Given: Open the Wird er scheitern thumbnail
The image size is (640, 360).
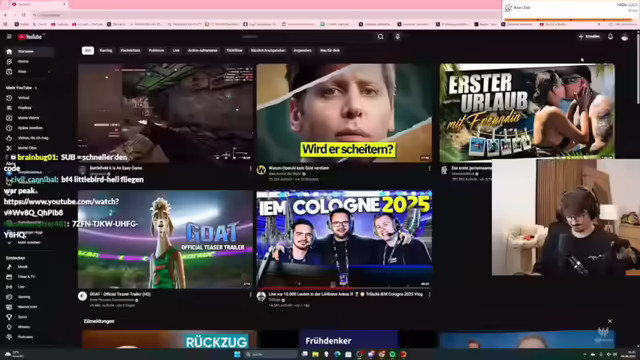Looking at the screenshot, I should (344, 113).
